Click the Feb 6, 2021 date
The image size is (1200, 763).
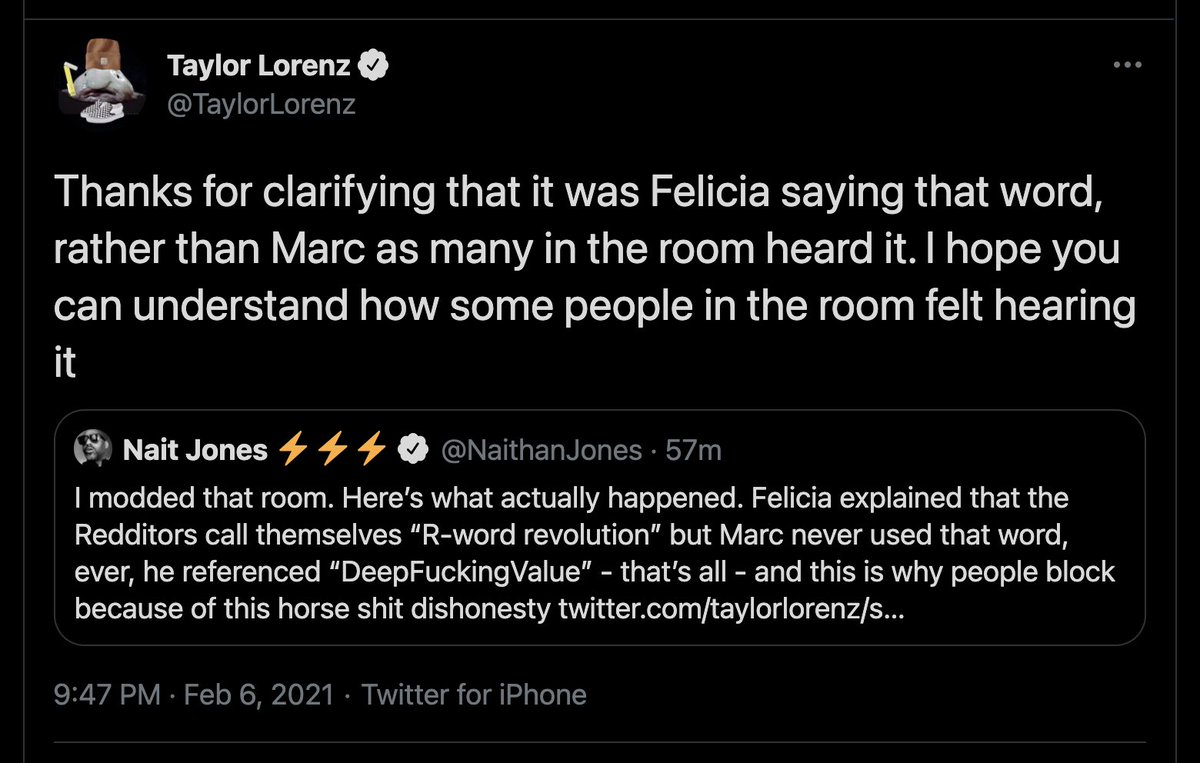click(x=264, y=694)
